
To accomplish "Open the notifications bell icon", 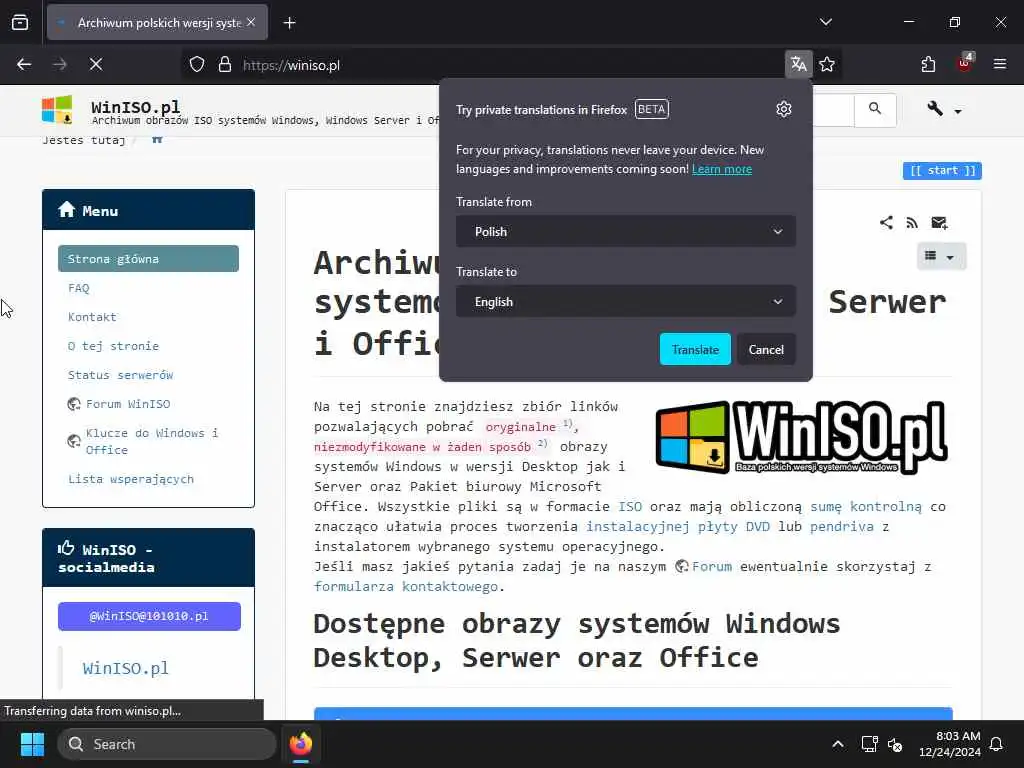I will [996, 744].
